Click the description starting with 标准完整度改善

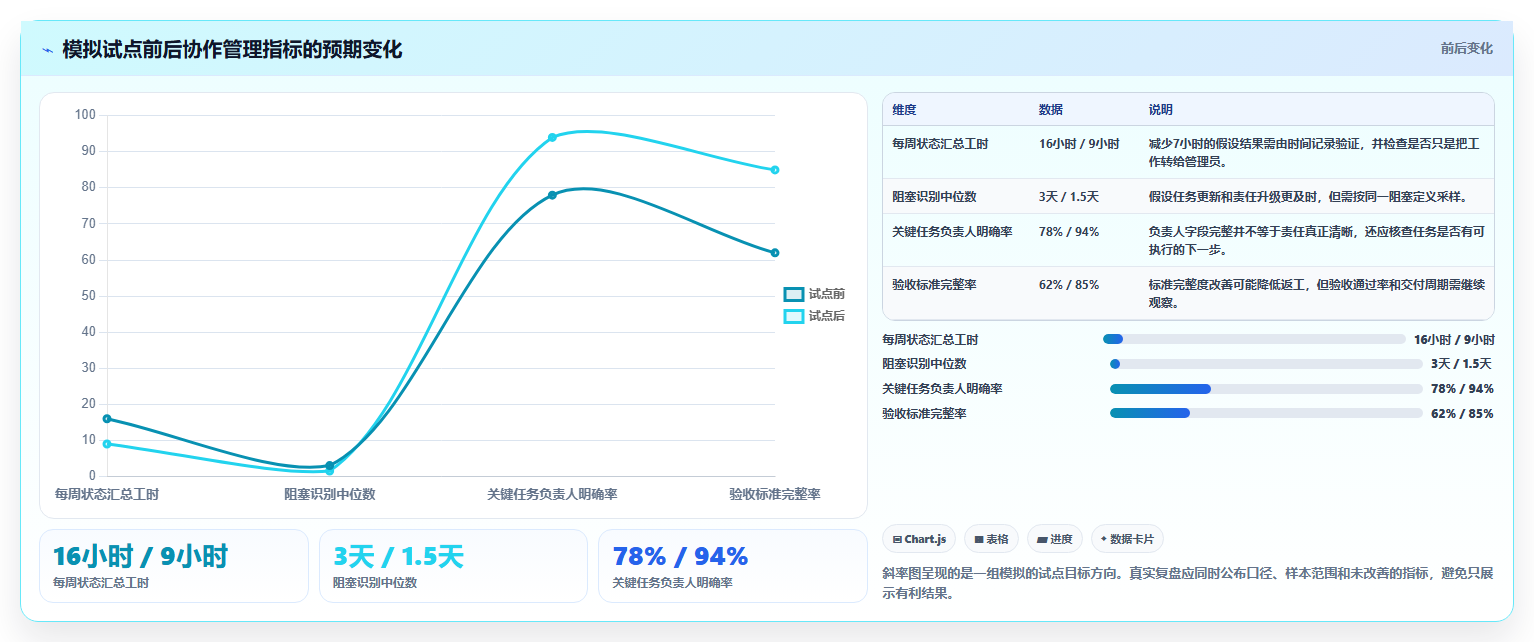(1317, 293)
